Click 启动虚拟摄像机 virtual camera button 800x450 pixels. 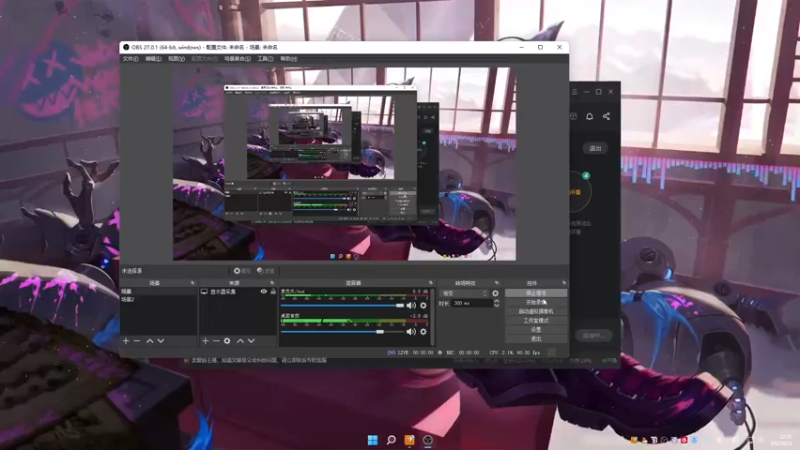tap(536, 311)
